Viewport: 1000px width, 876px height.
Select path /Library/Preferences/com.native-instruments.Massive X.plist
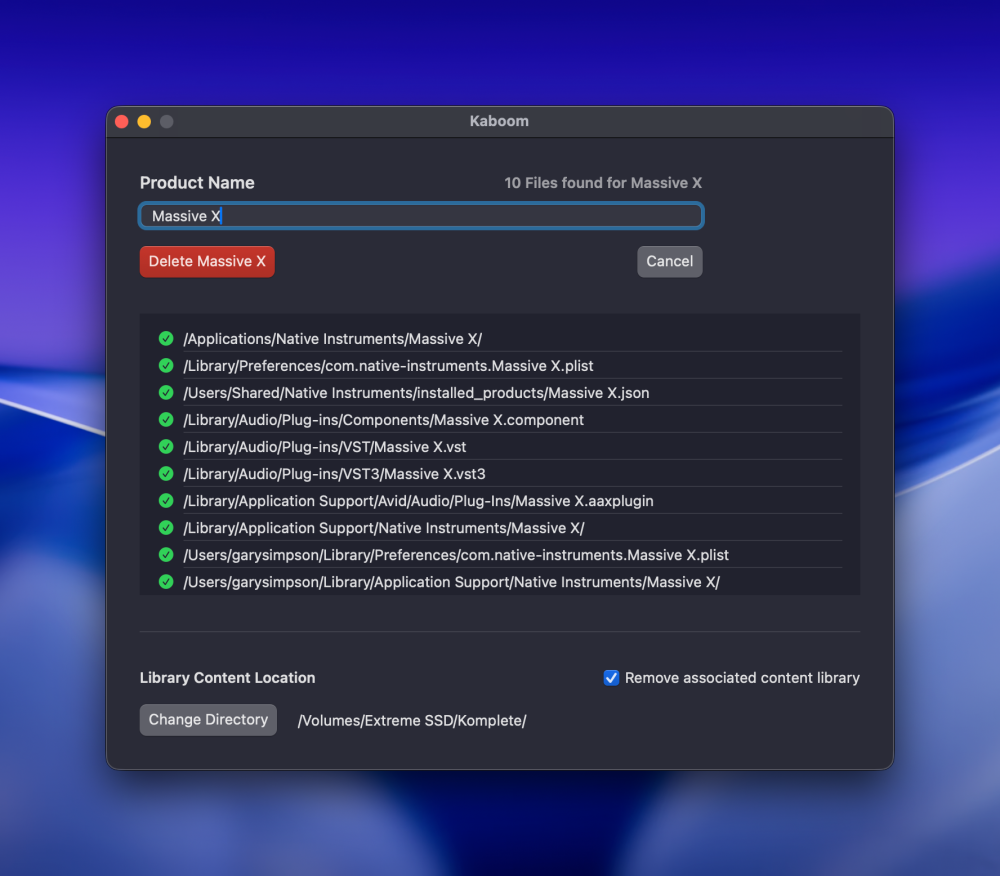[388, 366]
